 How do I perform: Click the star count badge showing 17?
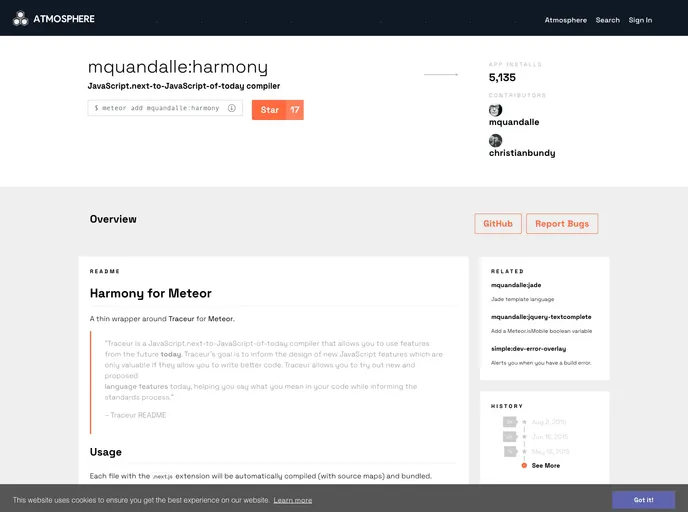tap(295, 110)
